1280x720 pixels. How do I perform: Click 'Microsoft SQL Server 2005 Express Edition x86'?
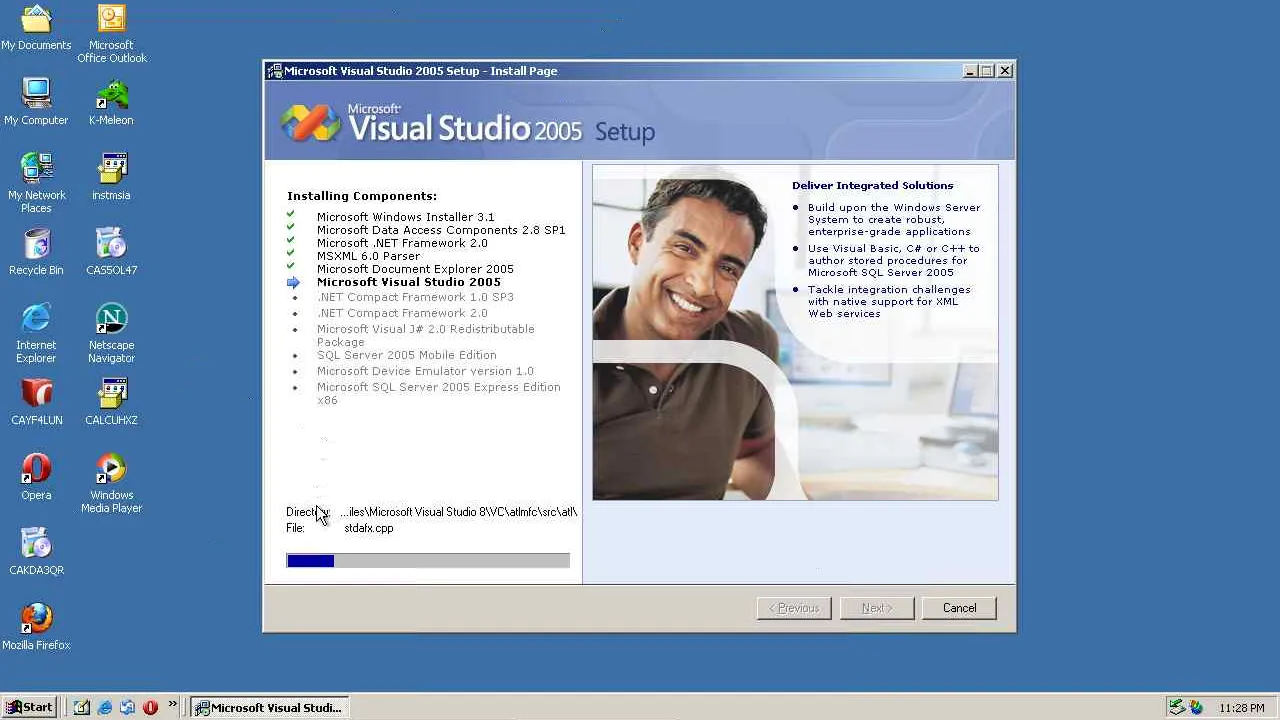[439, 393]
